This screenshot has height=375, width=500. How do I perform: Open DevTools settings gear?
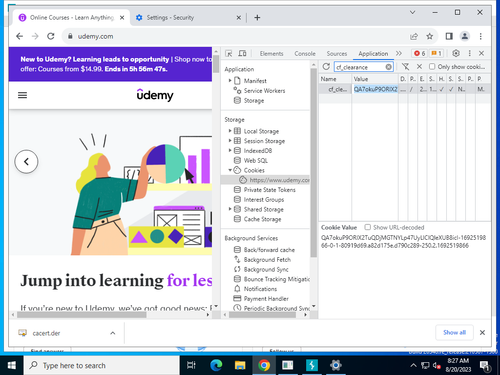tap(456, 53)
